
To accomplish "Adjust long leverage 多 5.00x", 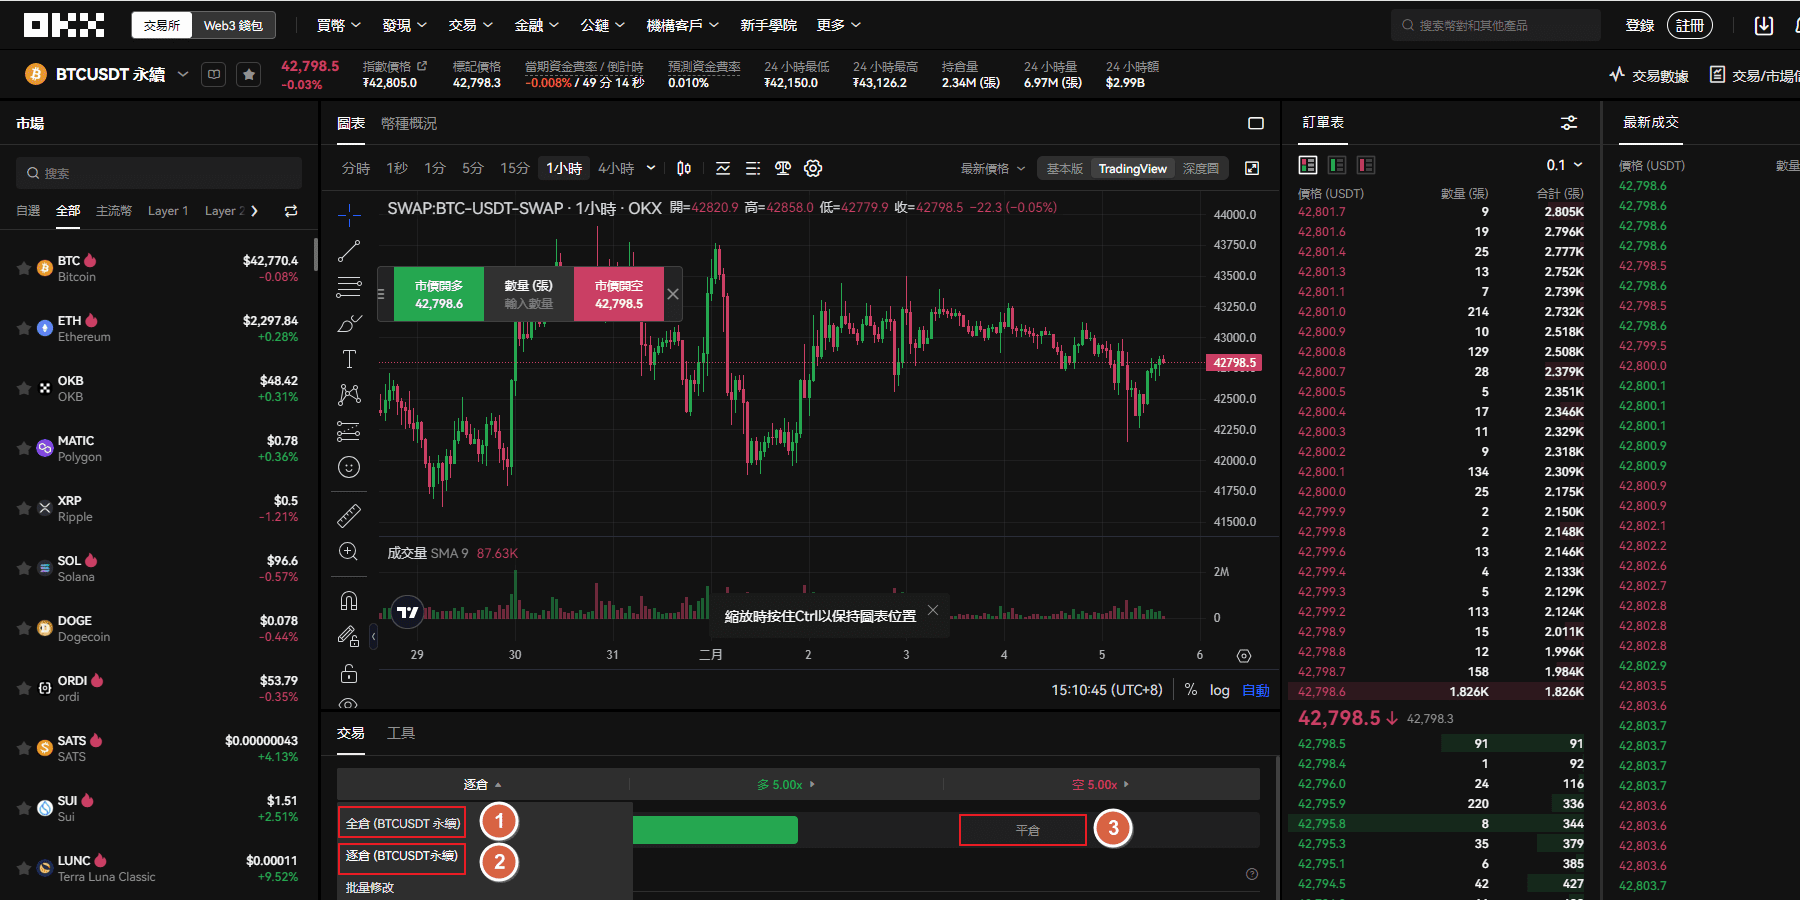I will (x=786, y=784).
